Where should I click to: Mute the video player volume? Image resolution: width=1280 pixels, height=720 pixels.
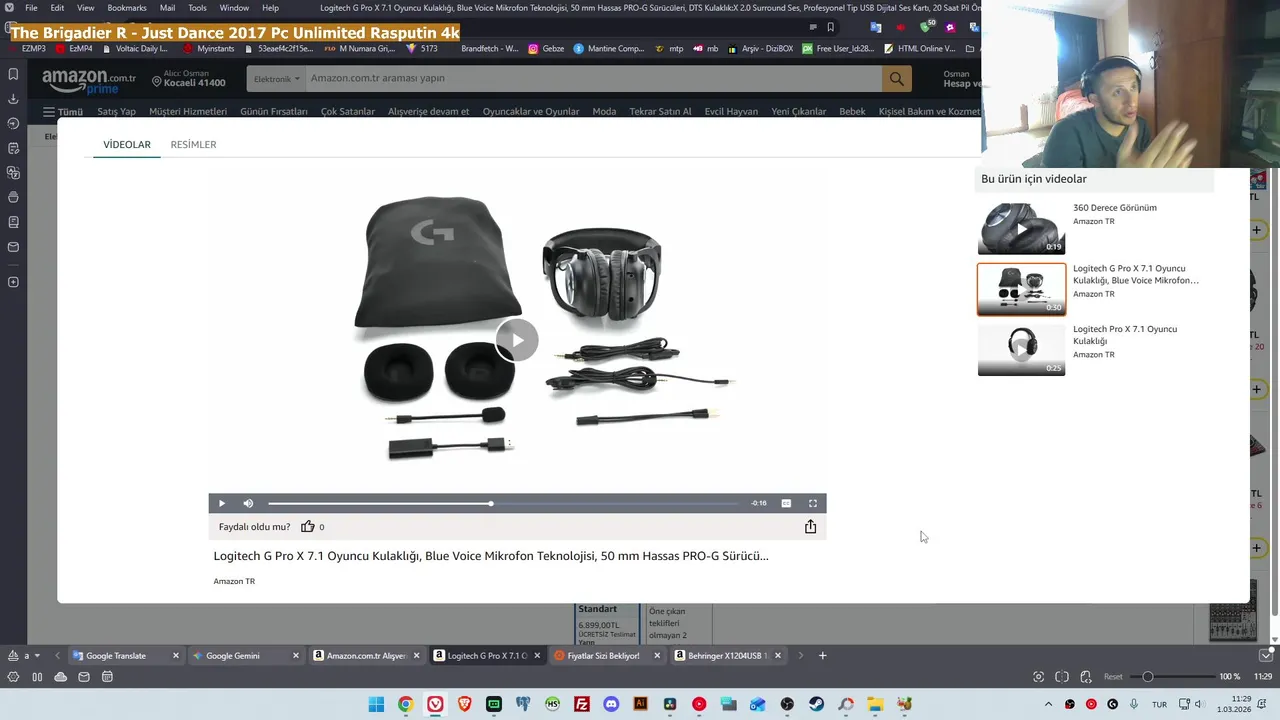[248, 503]
